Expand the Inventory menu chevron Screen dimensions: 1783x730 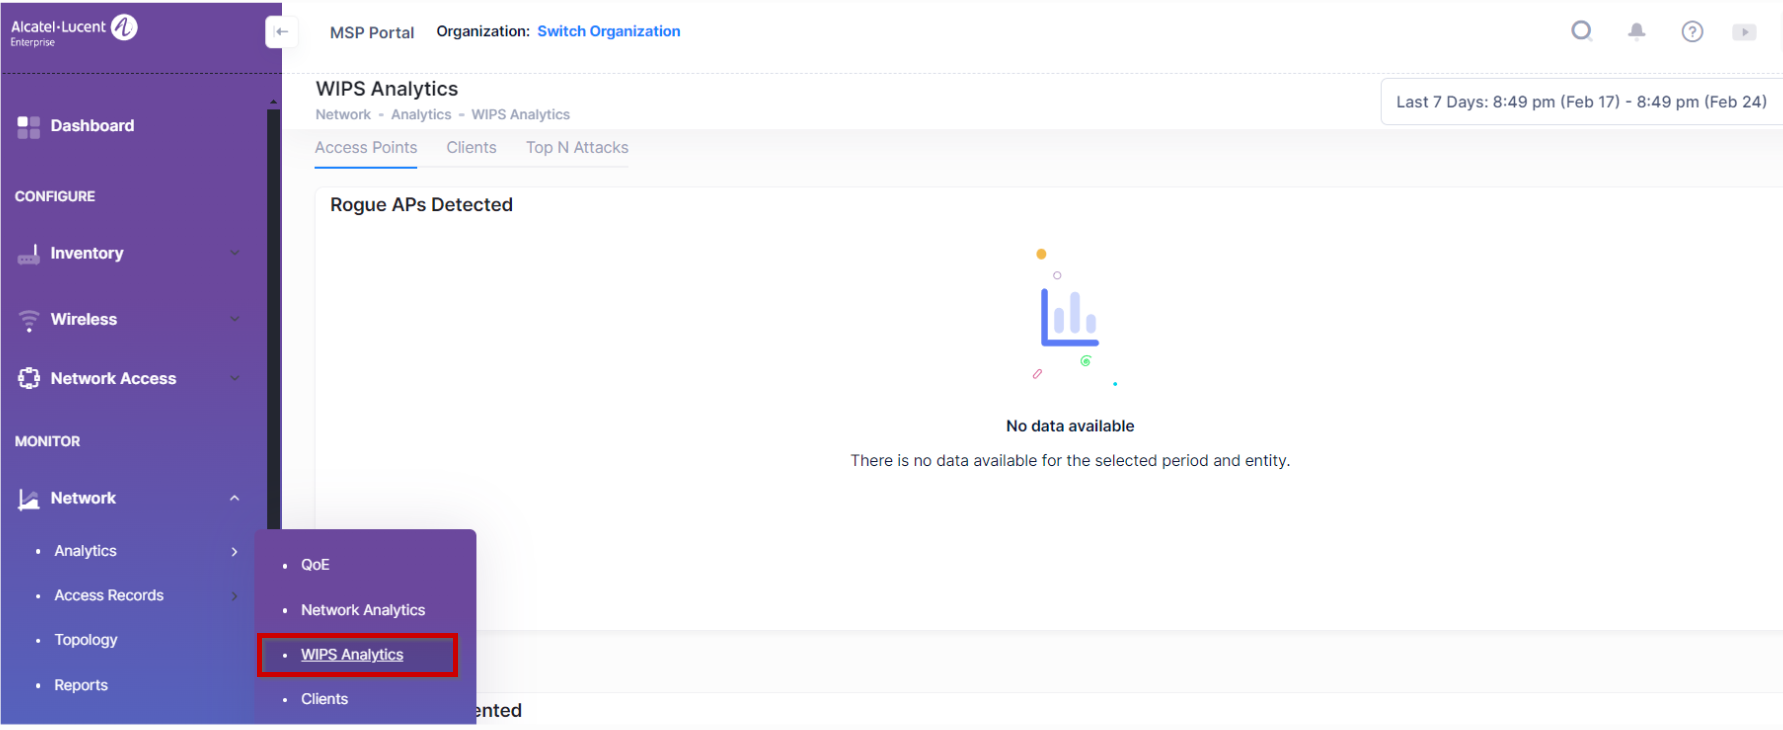(x=235, y=253)
